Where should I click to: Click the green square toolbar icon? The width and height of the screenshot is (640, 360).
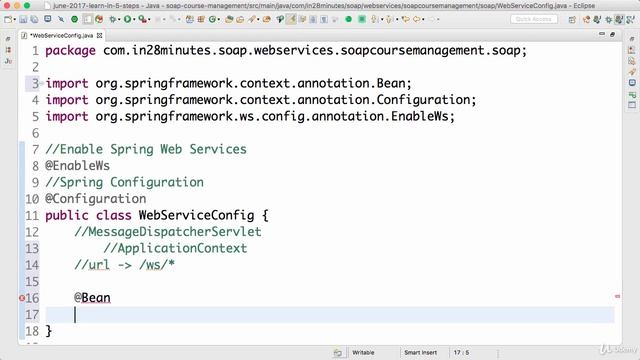[x=362, y=19]
